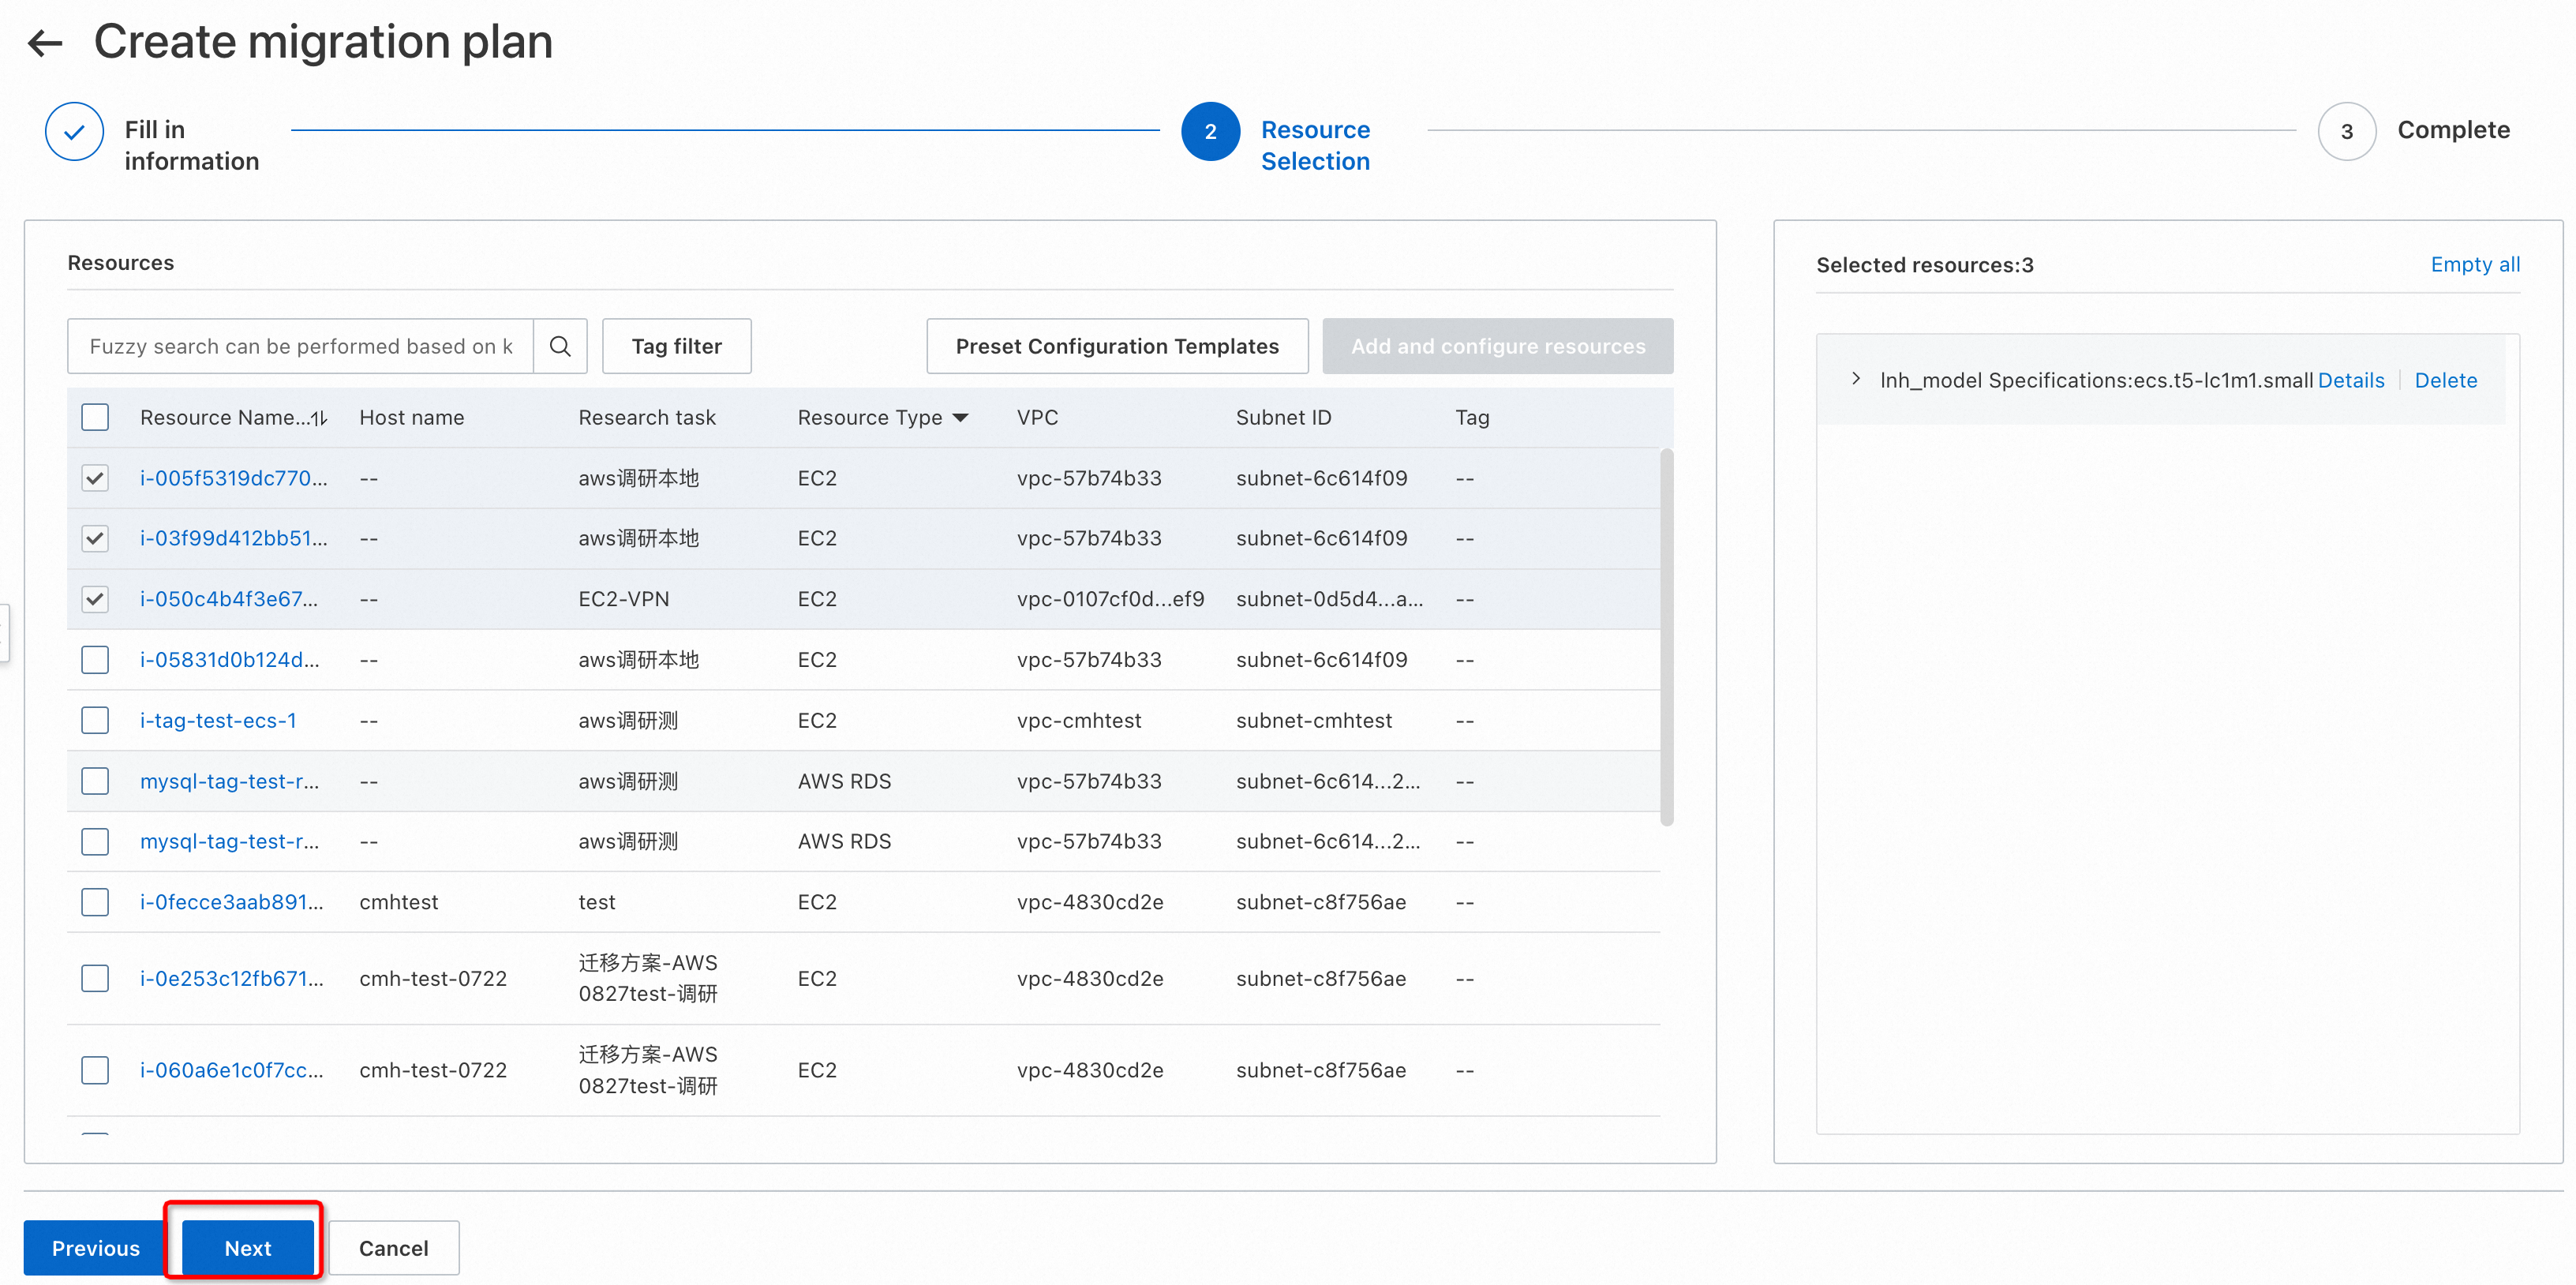Go back with the Previous button
Image resolution: width=2576 pixels, height=1285 pixels.
click(x=96, y=1248)
